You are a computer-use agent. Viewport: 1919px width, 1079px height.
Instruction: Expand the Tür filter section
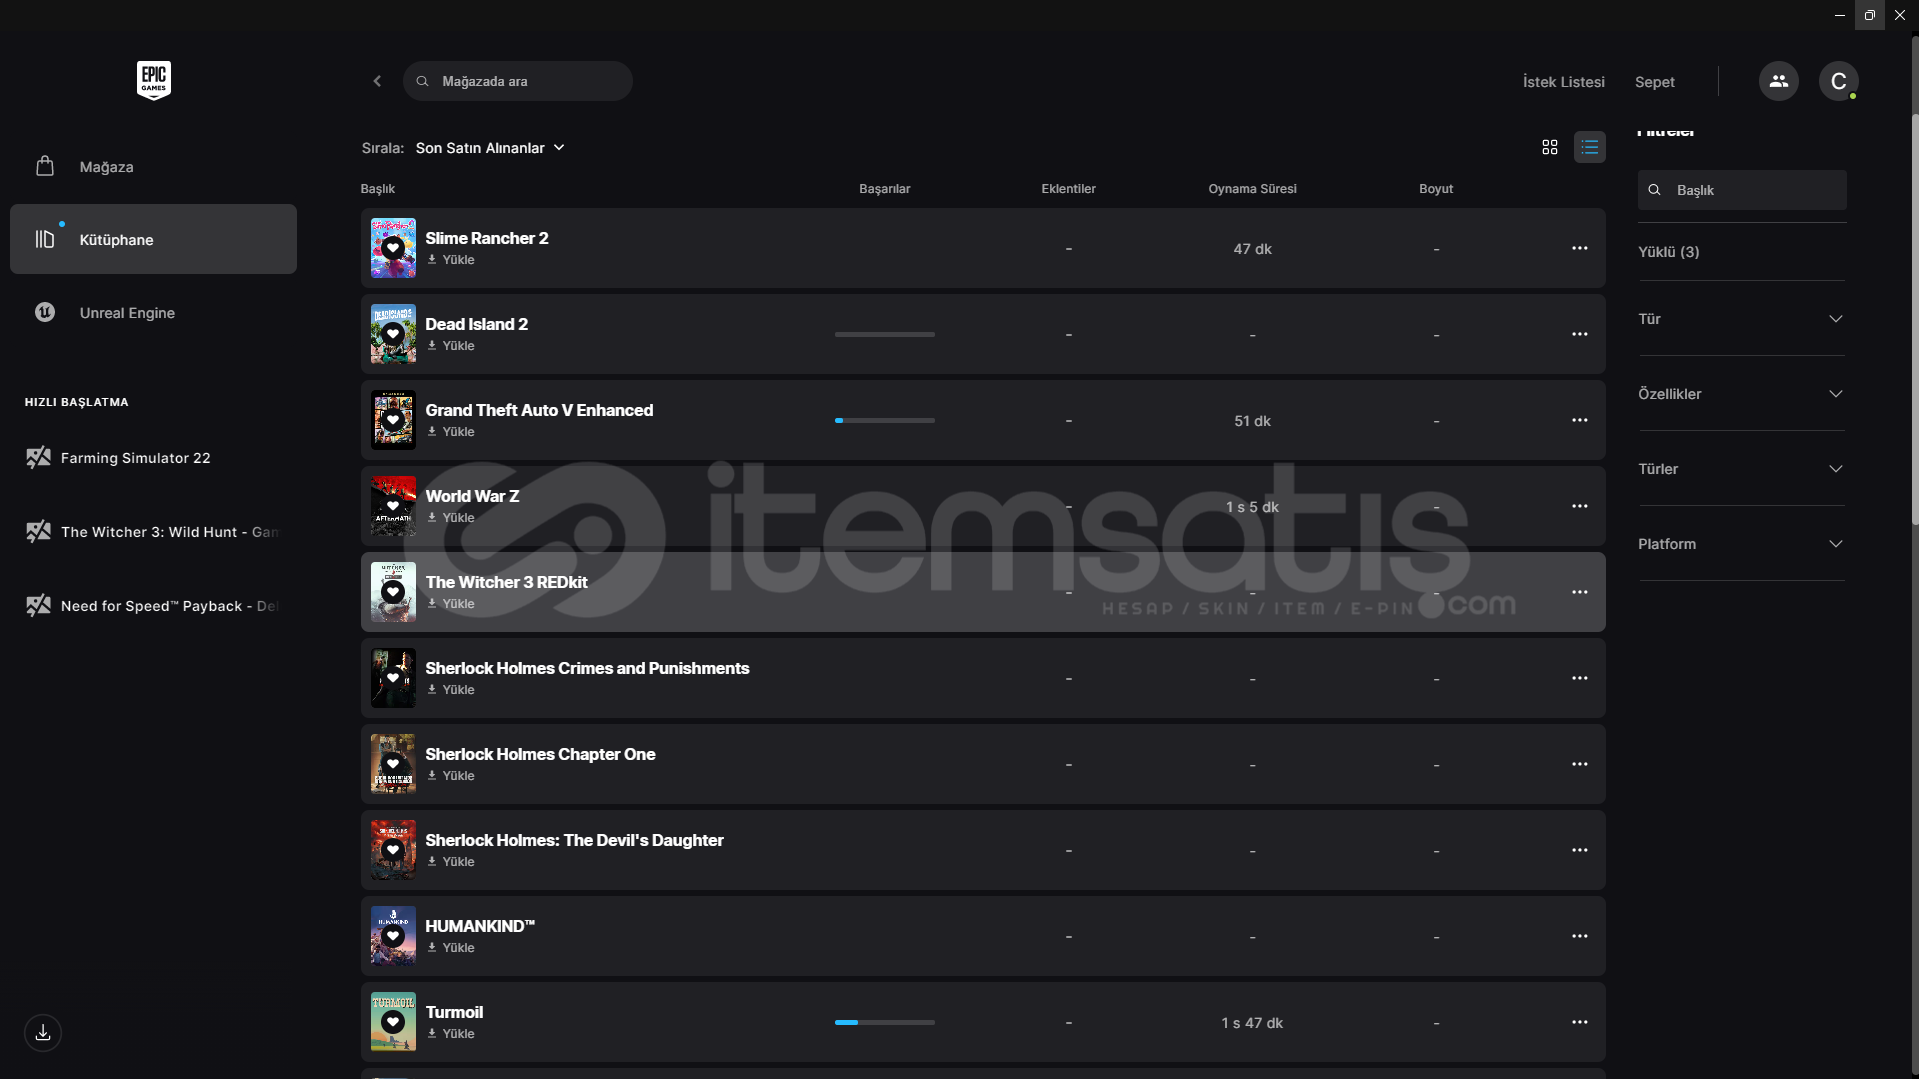(1741, 319)
